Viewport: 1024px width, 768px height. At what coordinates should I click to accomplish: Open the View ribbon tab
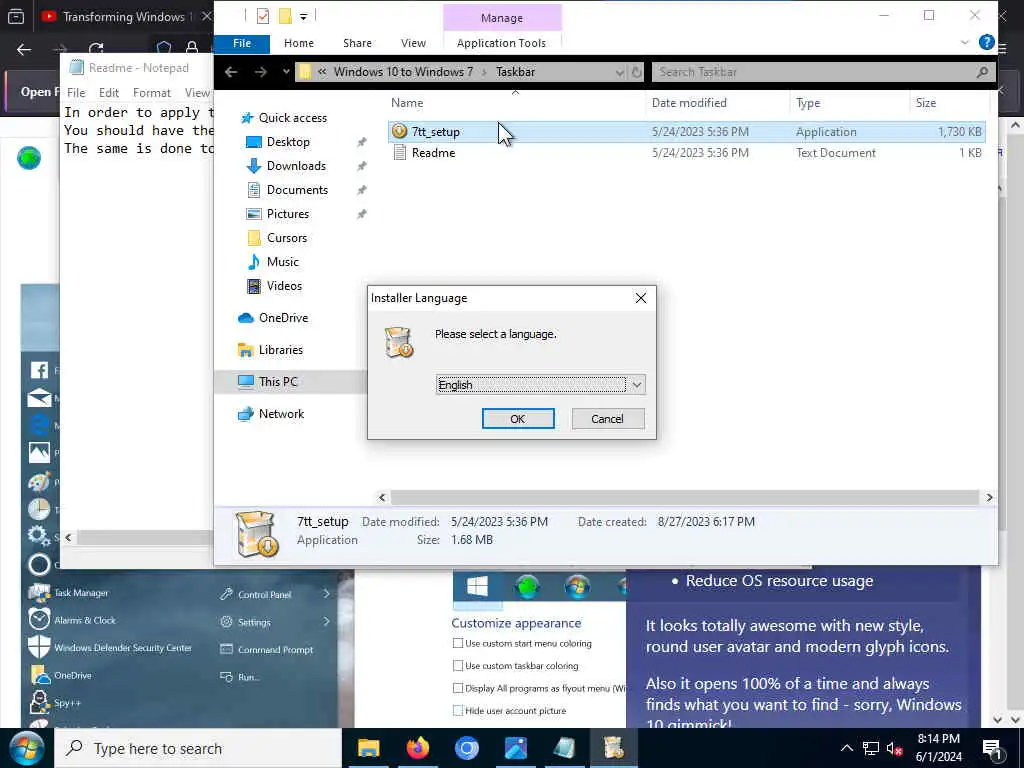coord(413,43)
